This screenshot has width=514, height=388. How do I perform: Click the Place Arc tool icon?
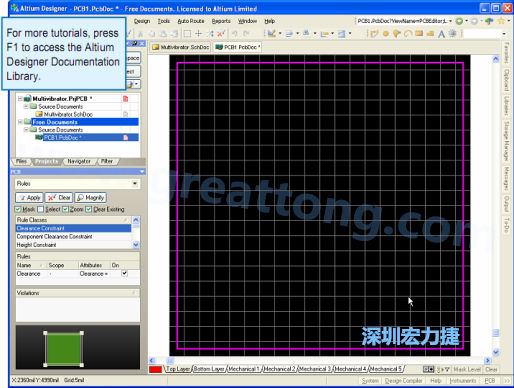[408, 34]
